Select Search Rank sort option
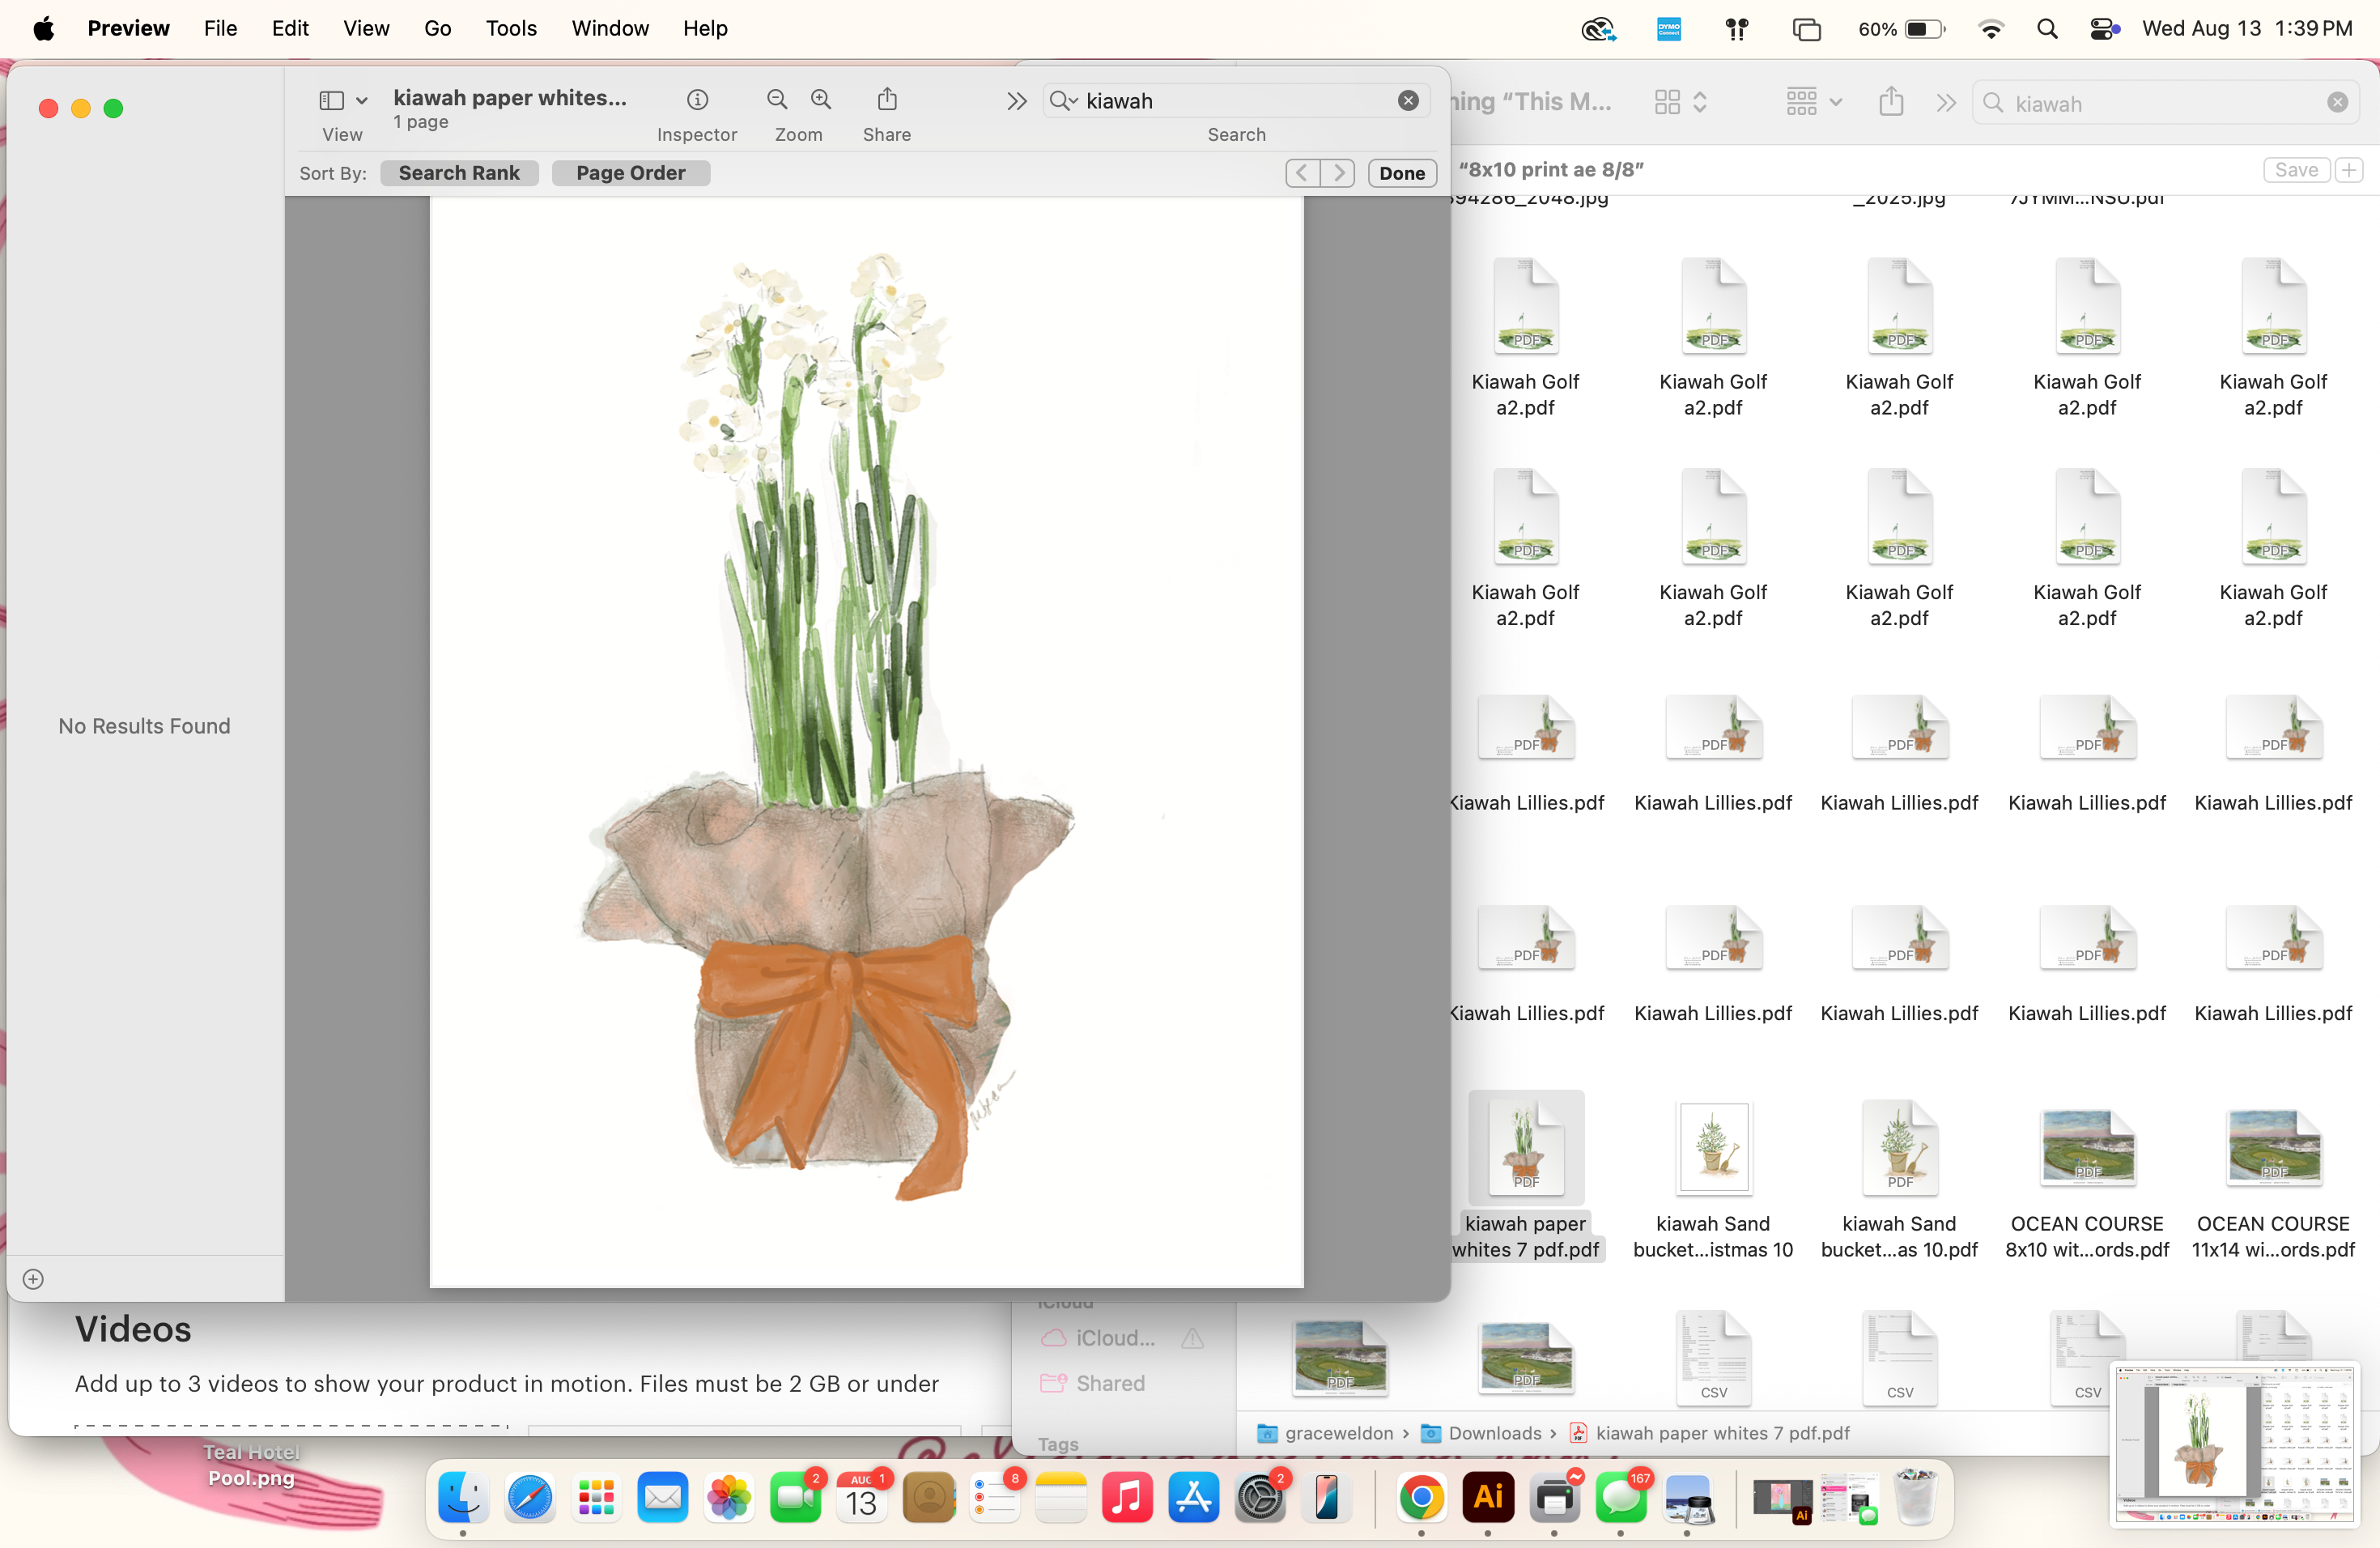The image size is (2380, 1548). (x=459, y=173)
